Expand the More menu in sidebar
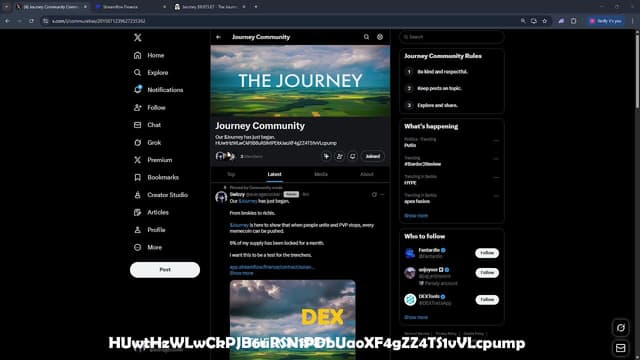 148,247
